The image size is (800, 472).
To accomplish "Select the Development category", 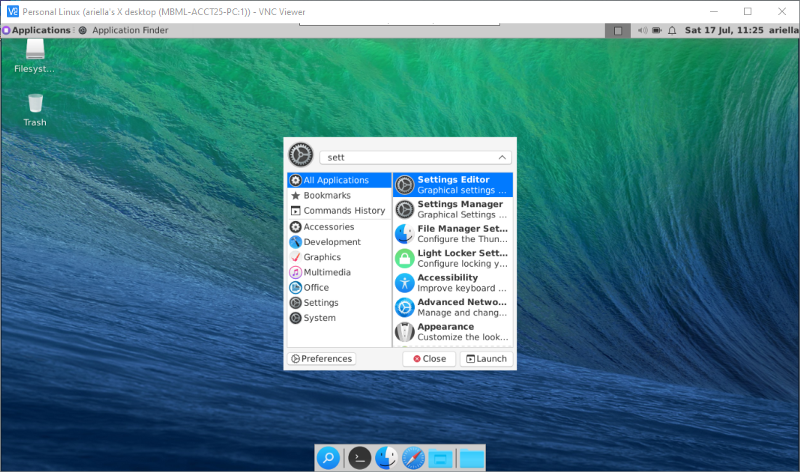I will pos(339,242).
